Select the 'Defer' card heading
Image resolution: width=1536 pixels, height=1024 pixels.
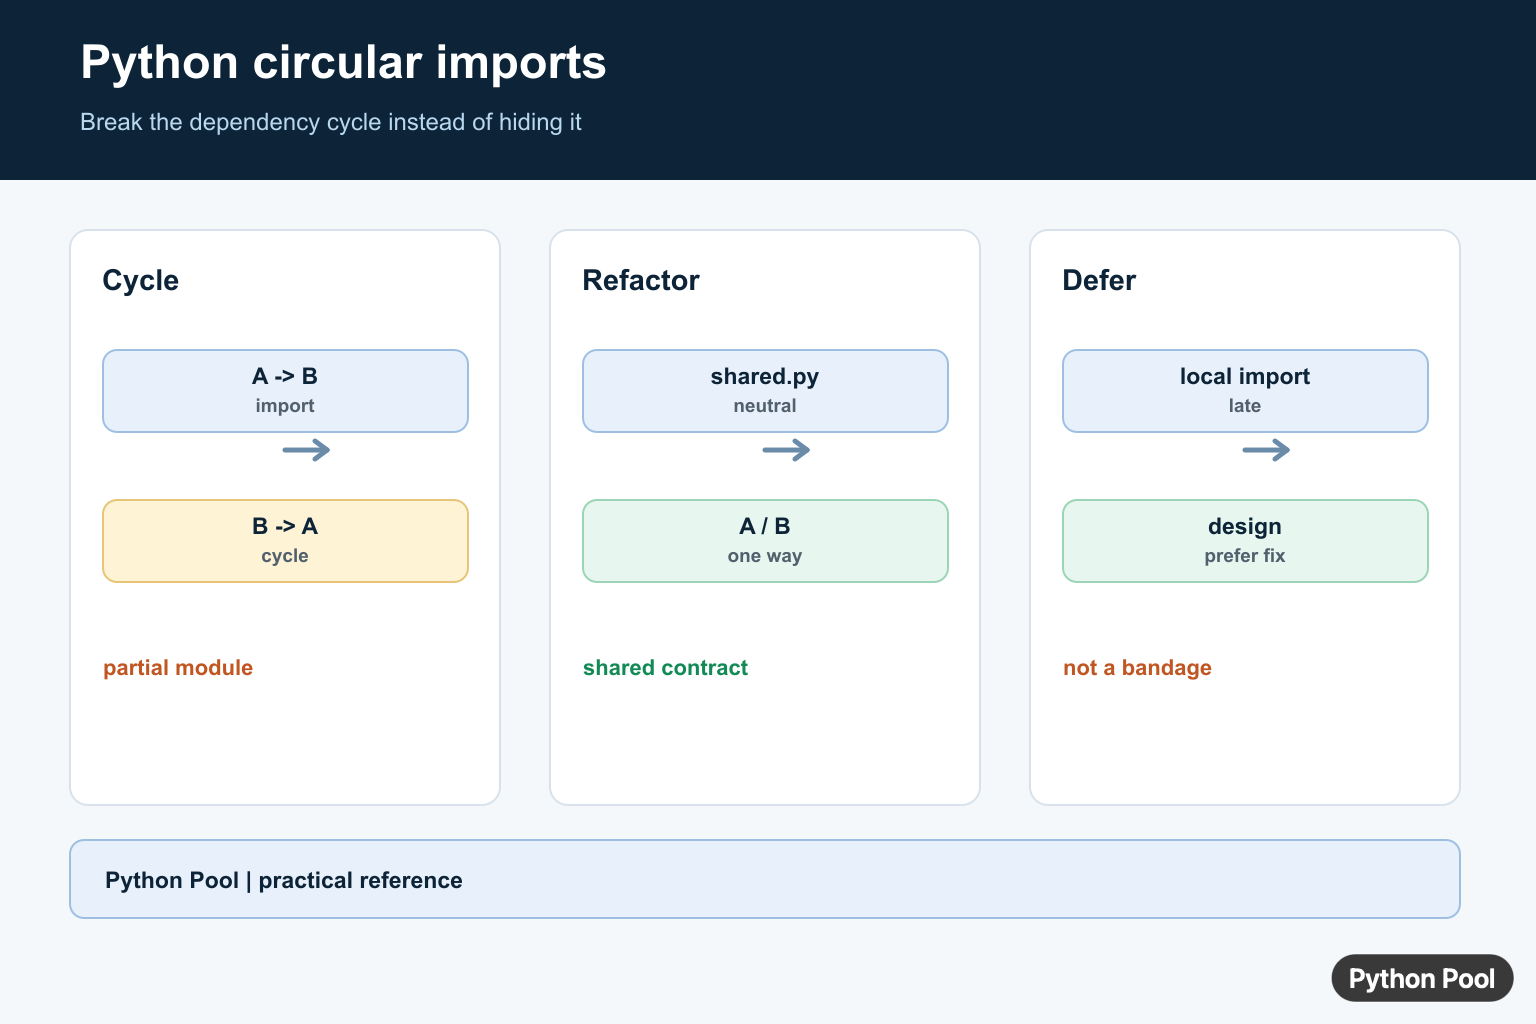coord(1099,280)
